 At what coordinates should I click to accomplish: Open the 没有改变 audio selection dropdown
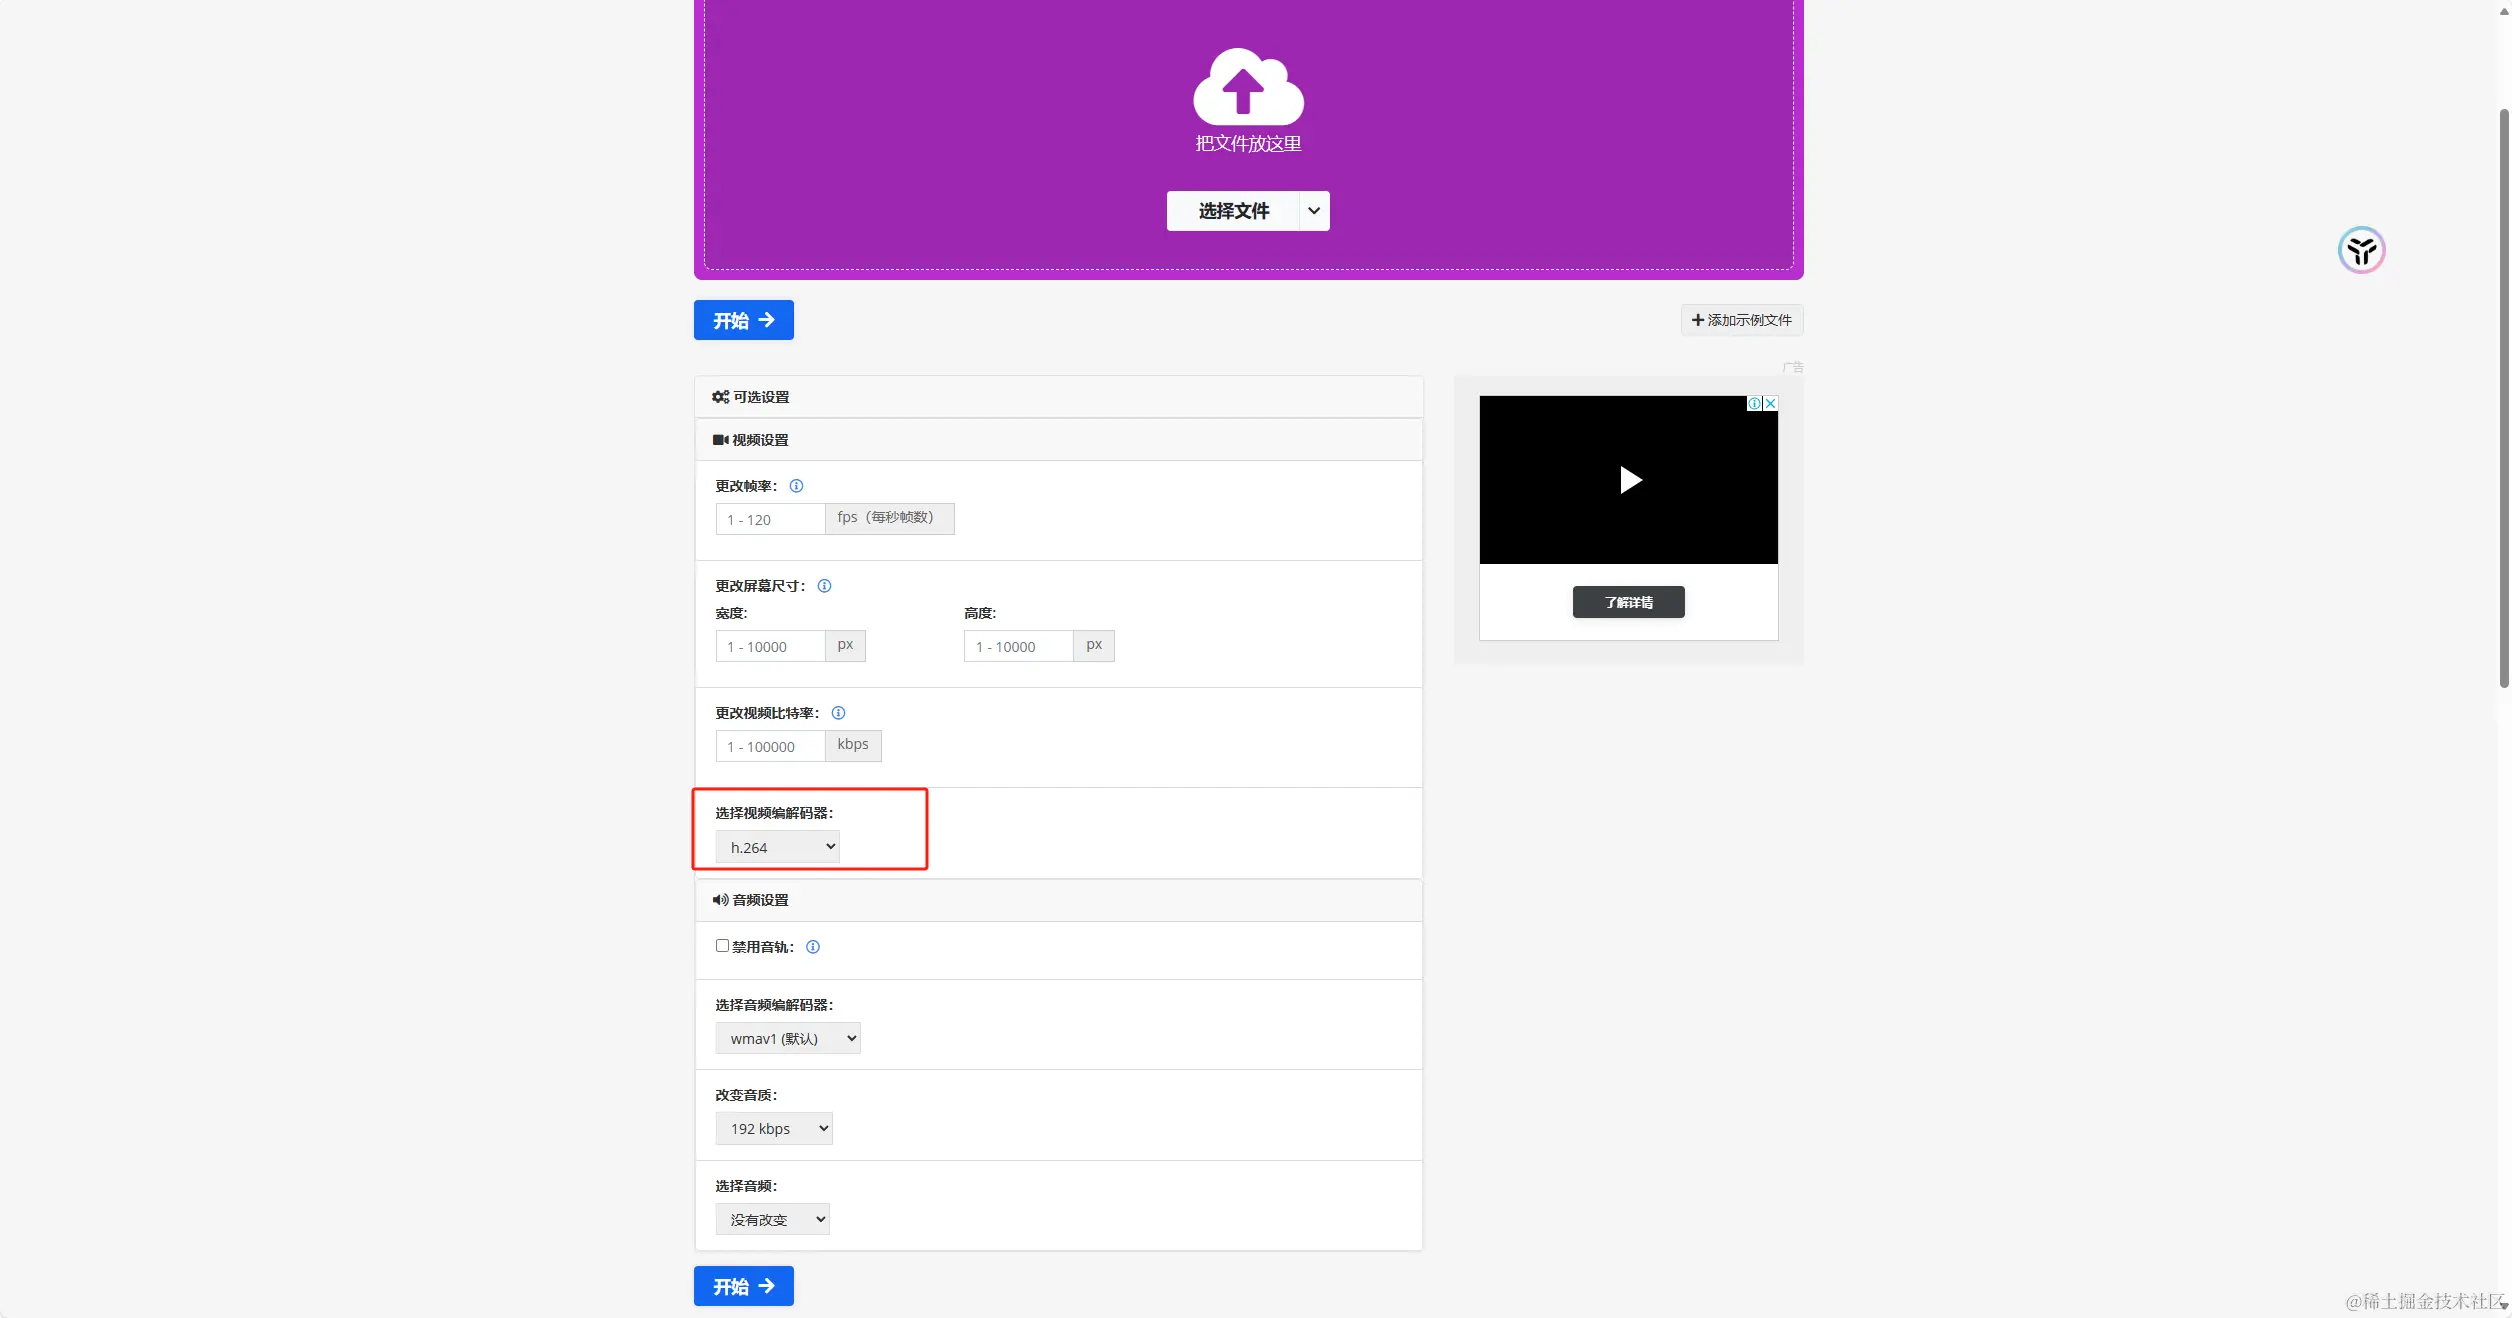(772, 1219)
